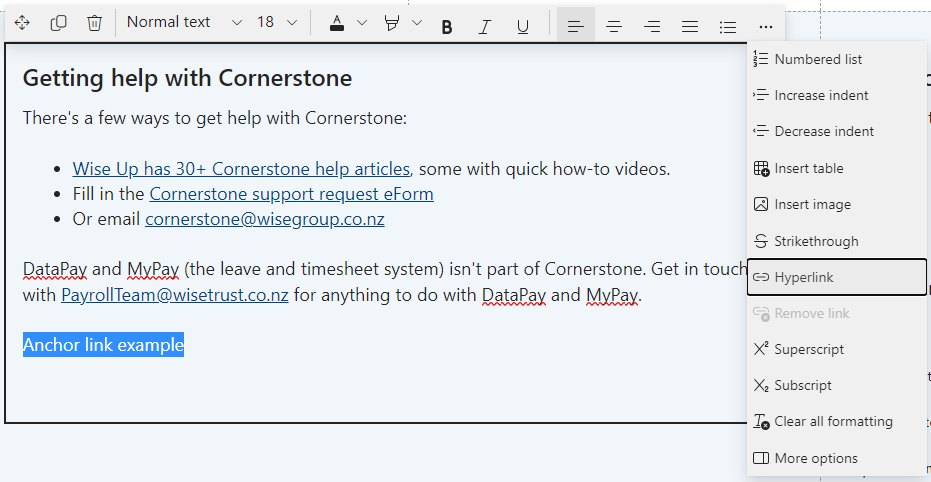Click the highlighted Anchor link example text
Viewport: 931px width, 482px height.
point(103,345)
